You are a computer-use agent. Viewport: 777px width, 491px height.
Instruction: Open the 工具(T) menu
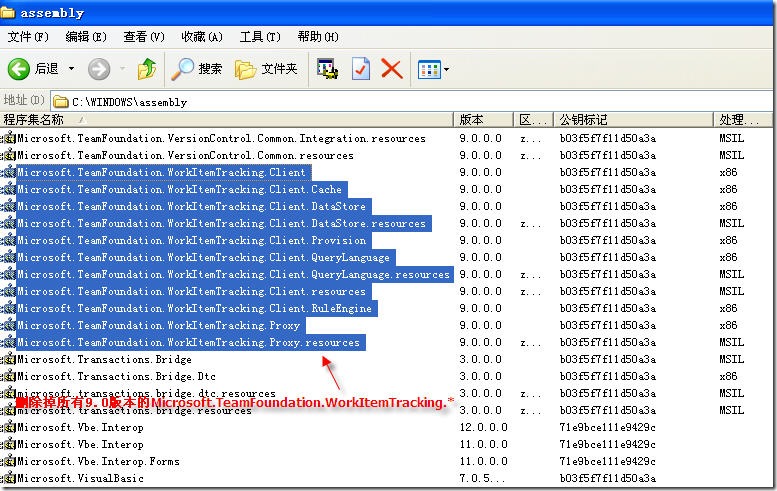click(x=260, y=37)
